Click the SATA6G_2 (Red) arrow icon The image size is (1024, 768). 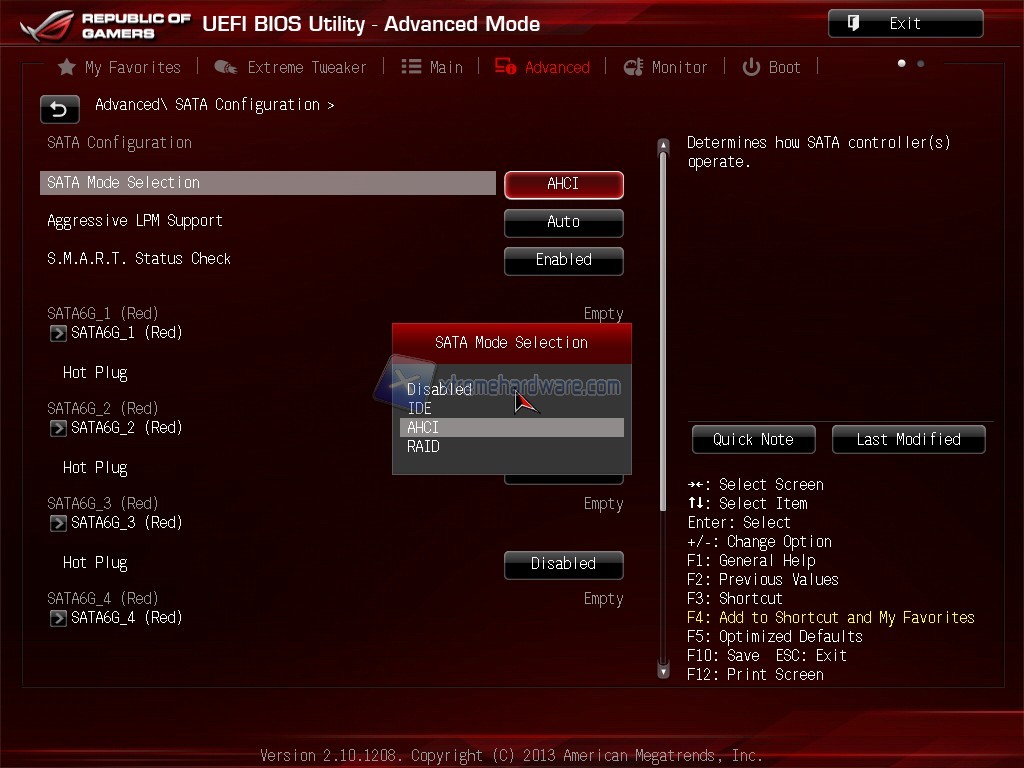(x=58, y=428)
